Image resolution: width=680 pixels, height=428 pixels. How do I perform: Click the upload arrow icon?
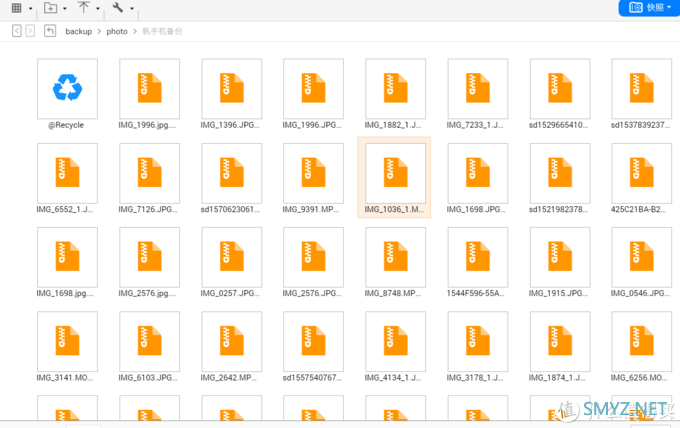(83, 7)
